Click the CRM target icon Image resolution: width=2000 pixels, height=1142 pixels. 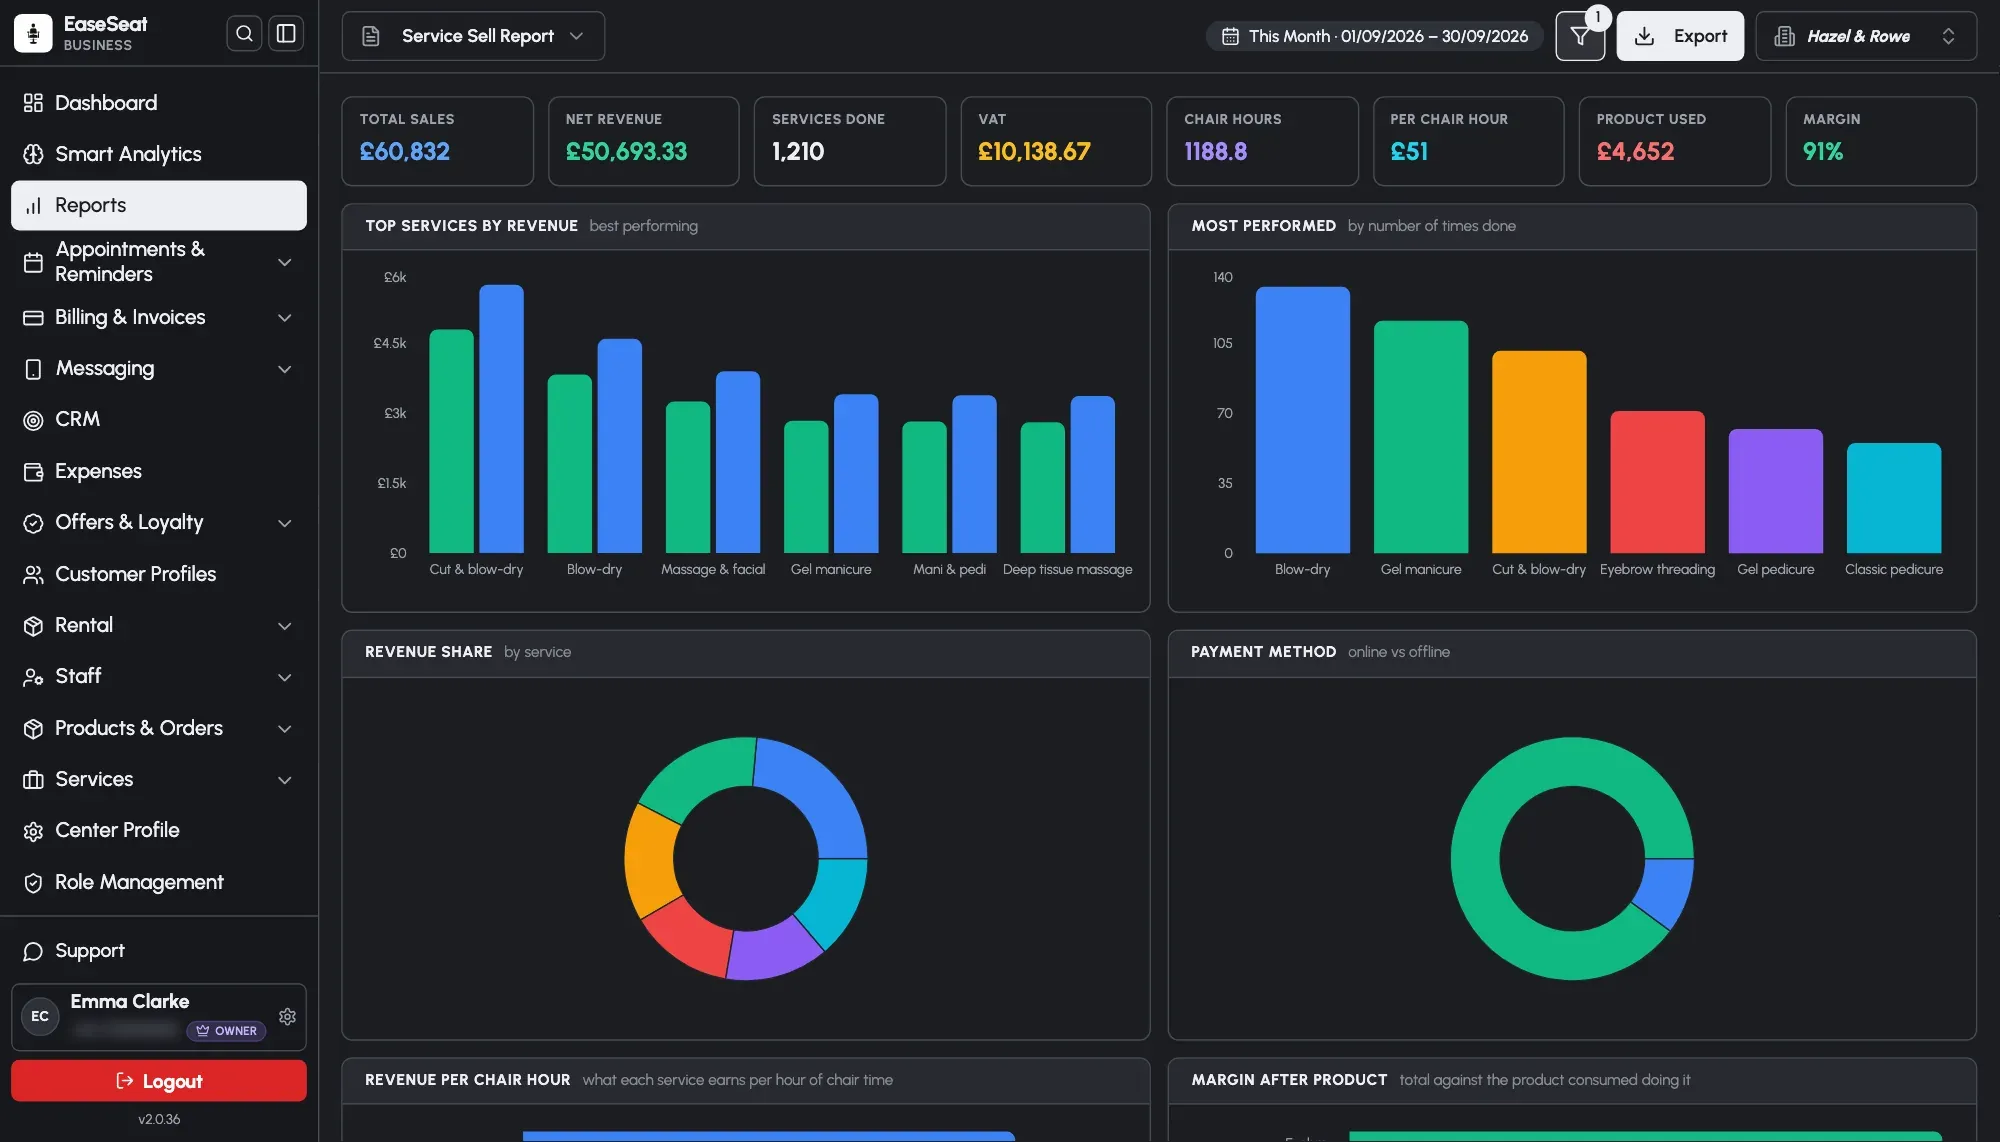(x=33, y=420)
